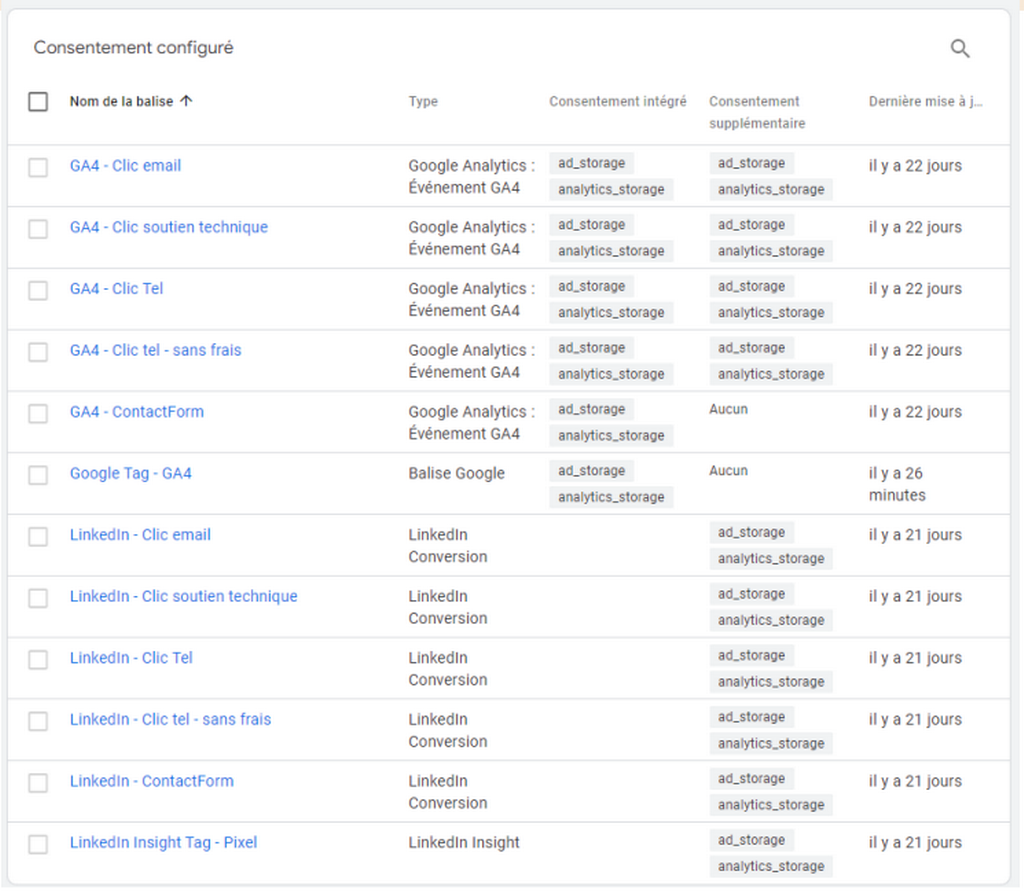The width and height of the screenshot is (1024, 893).
Task: Open LinkedIn - Clic tel - sans frais tag
Action: (170, 719)
